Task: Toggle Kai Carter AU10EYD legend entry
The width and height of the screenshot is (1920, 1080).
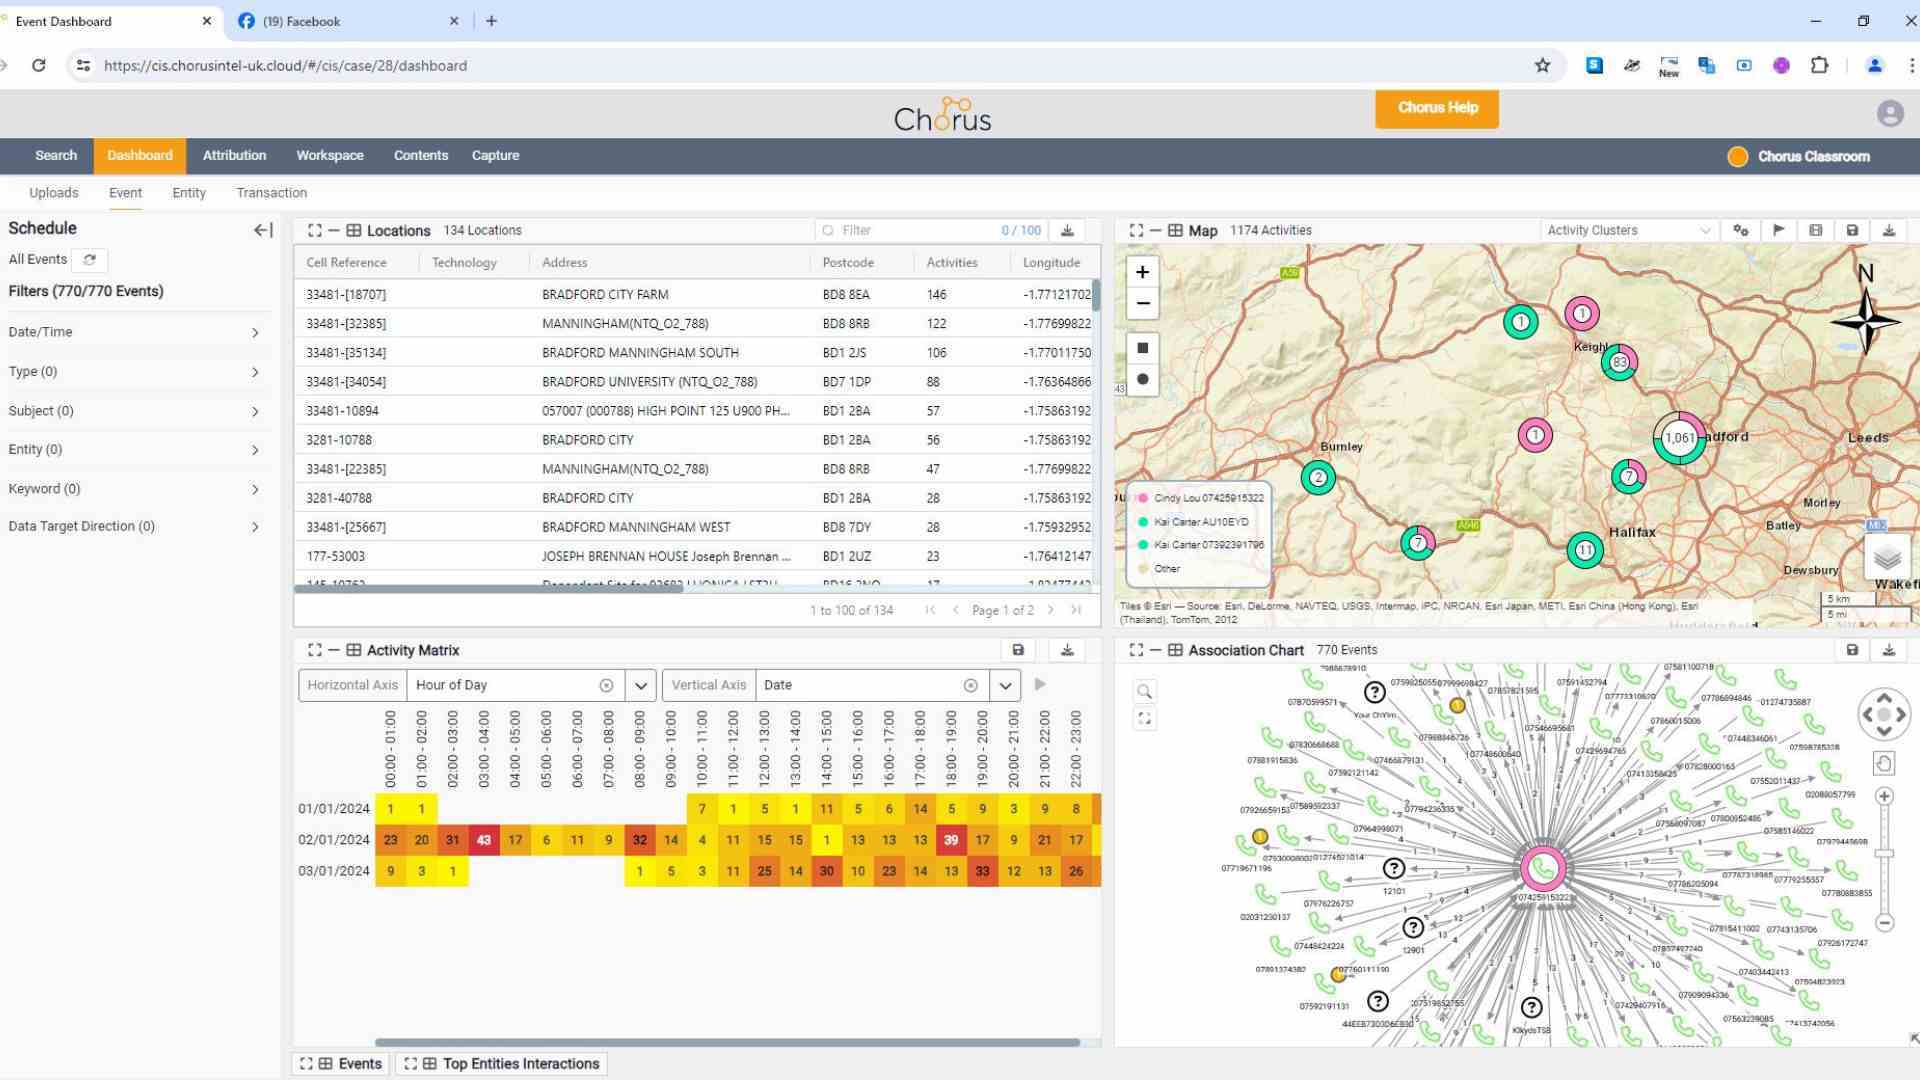Action: [x=1193, y=522]
